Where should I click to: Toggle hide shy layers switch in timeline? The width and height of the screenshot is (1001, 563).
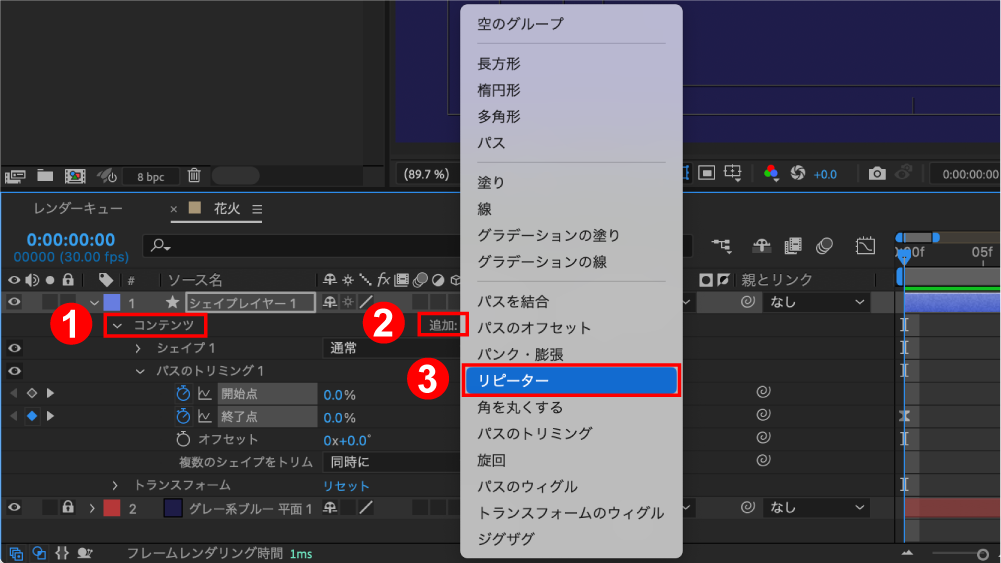tap(761, 245)
